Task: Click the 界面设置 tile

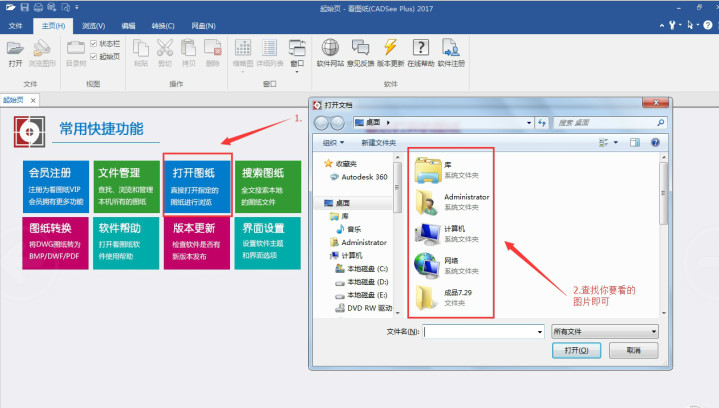Action: point(268,243)
